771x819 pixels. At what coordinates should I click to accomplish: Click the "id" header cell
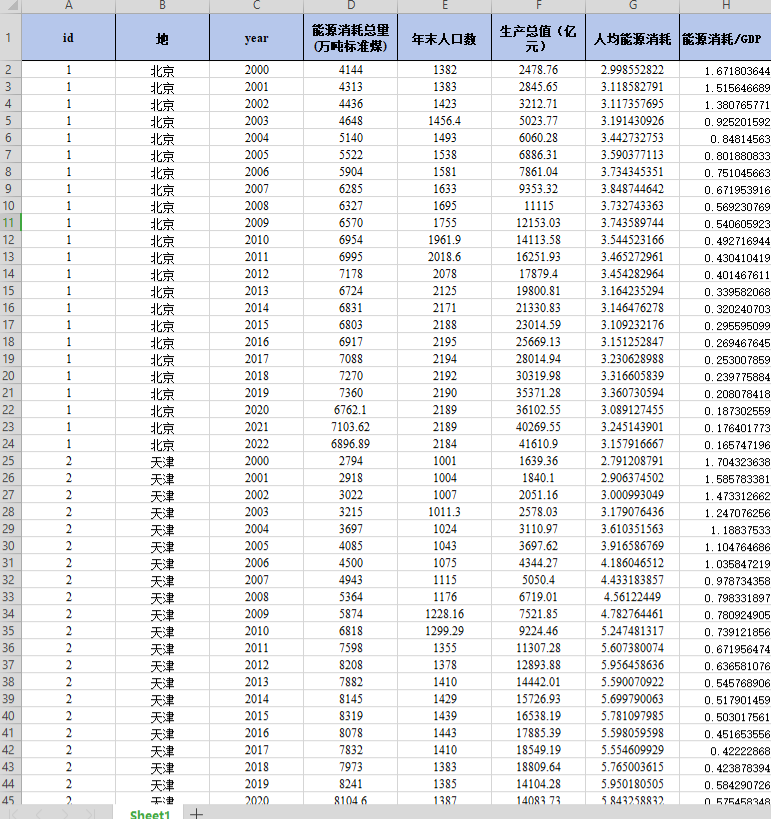pos(68,37)
